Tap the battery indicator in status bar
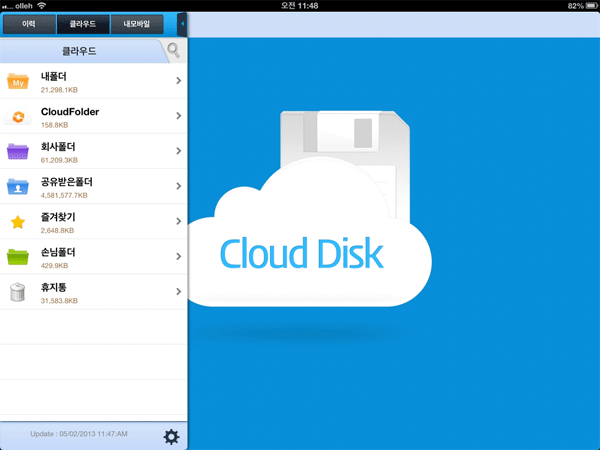This screenshot has height=450, width=600. click(580, 6)
